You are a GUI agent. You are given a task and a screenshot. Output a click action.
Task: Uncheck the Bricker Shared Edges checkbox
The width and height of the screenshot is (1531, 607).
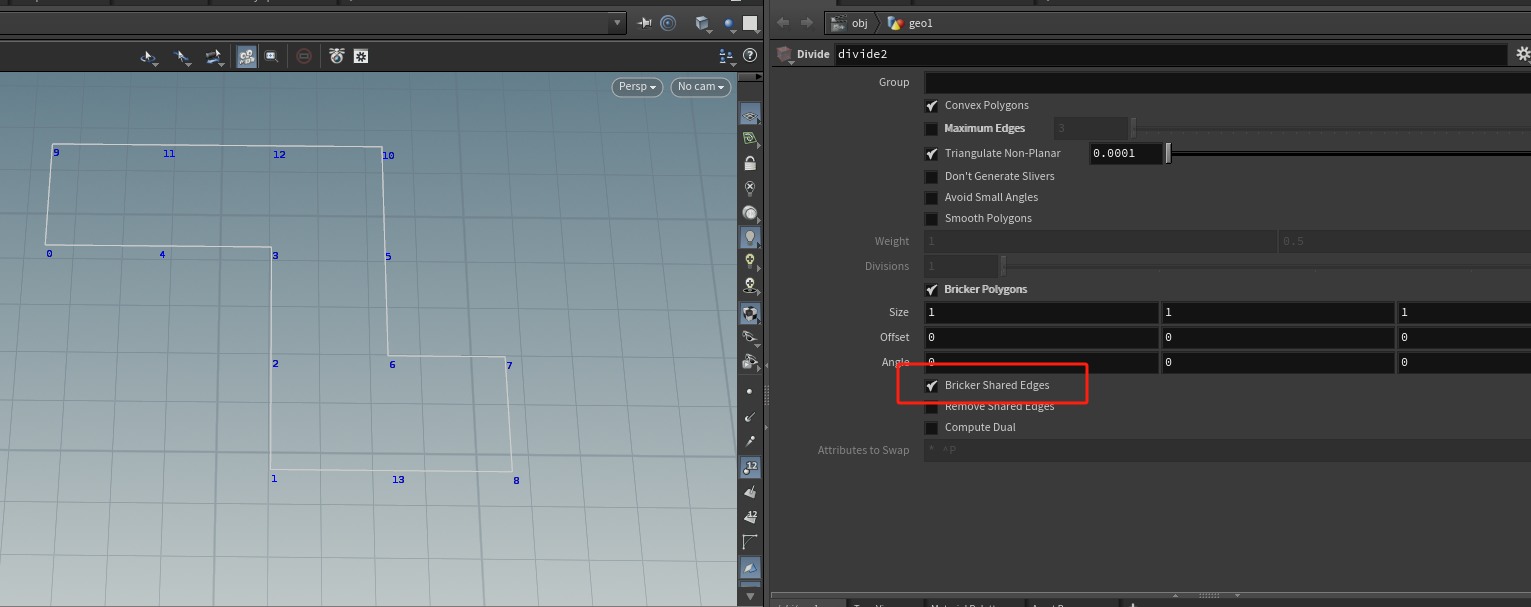pyautogui.click(x=932, y=385)
